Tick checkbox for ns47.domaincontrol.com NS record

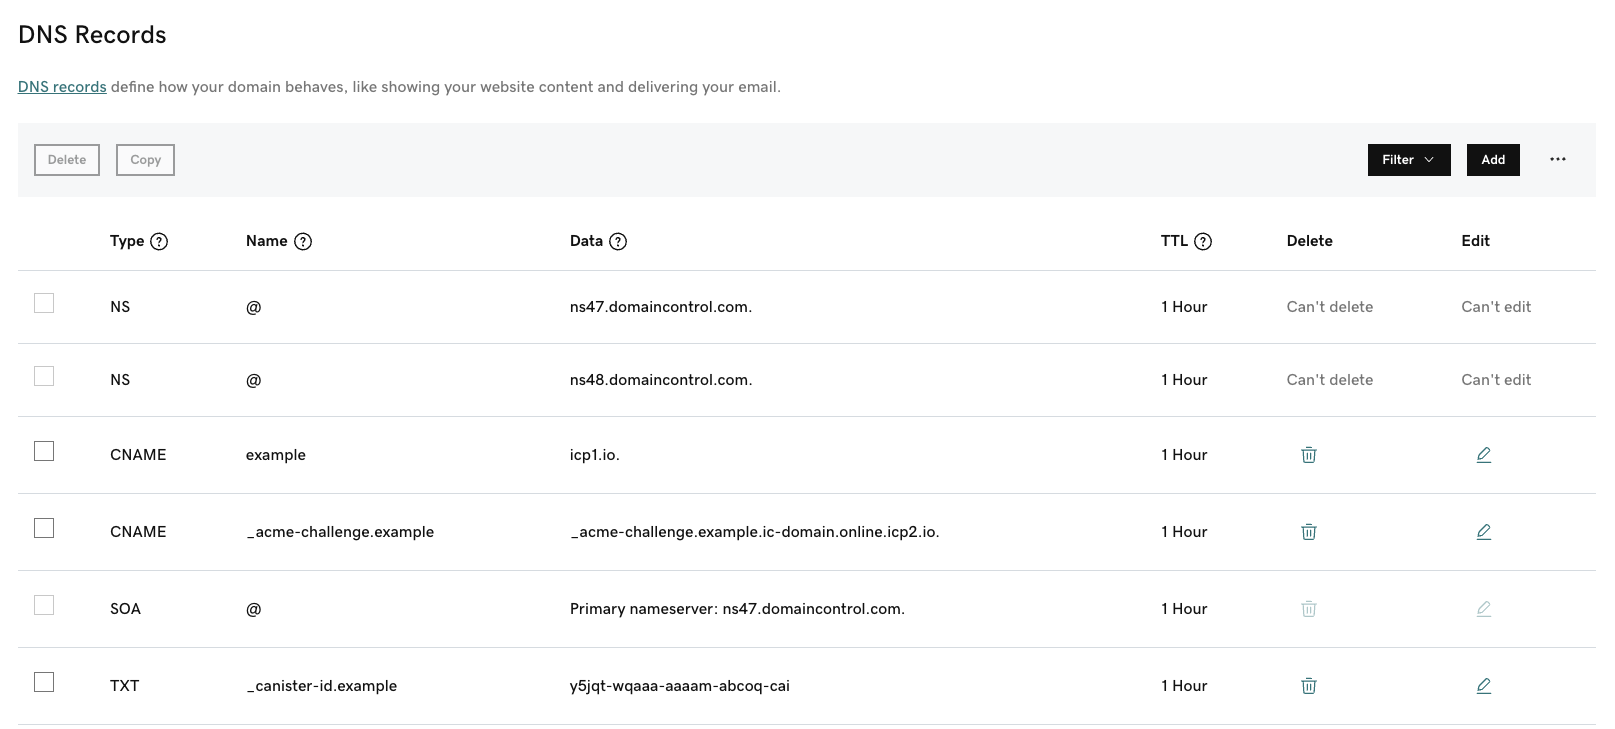[44, 303]
